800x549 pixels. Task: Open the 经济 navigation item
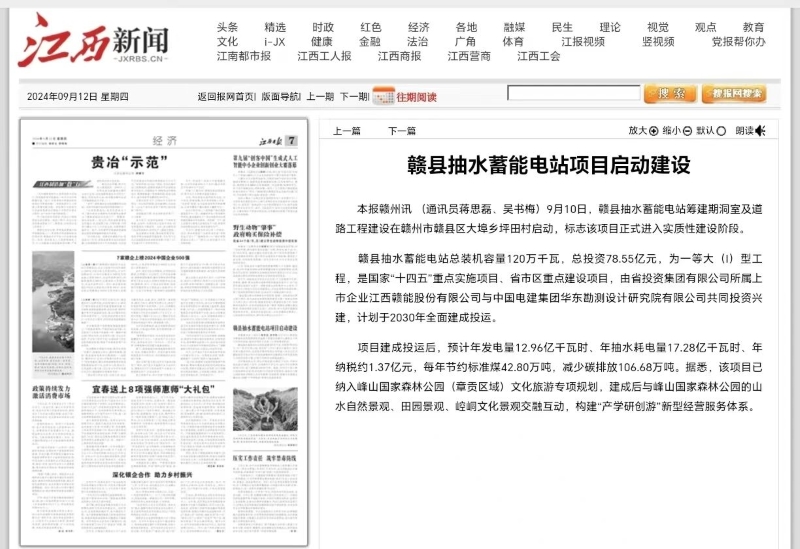coord(419,27)
